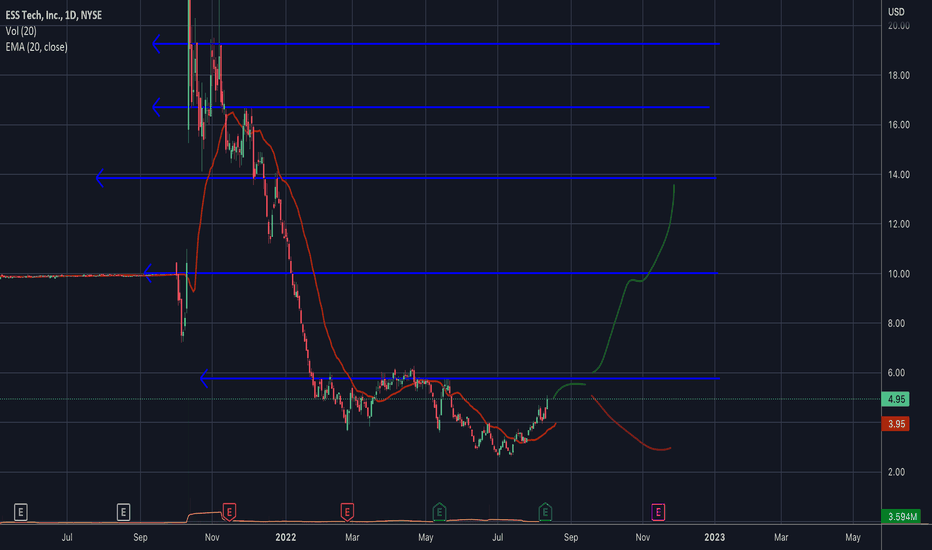Click the 8.00 price axis label
The height and width of the screenshot is (550, 932).
pyautogui.click(x=896, y=323)
